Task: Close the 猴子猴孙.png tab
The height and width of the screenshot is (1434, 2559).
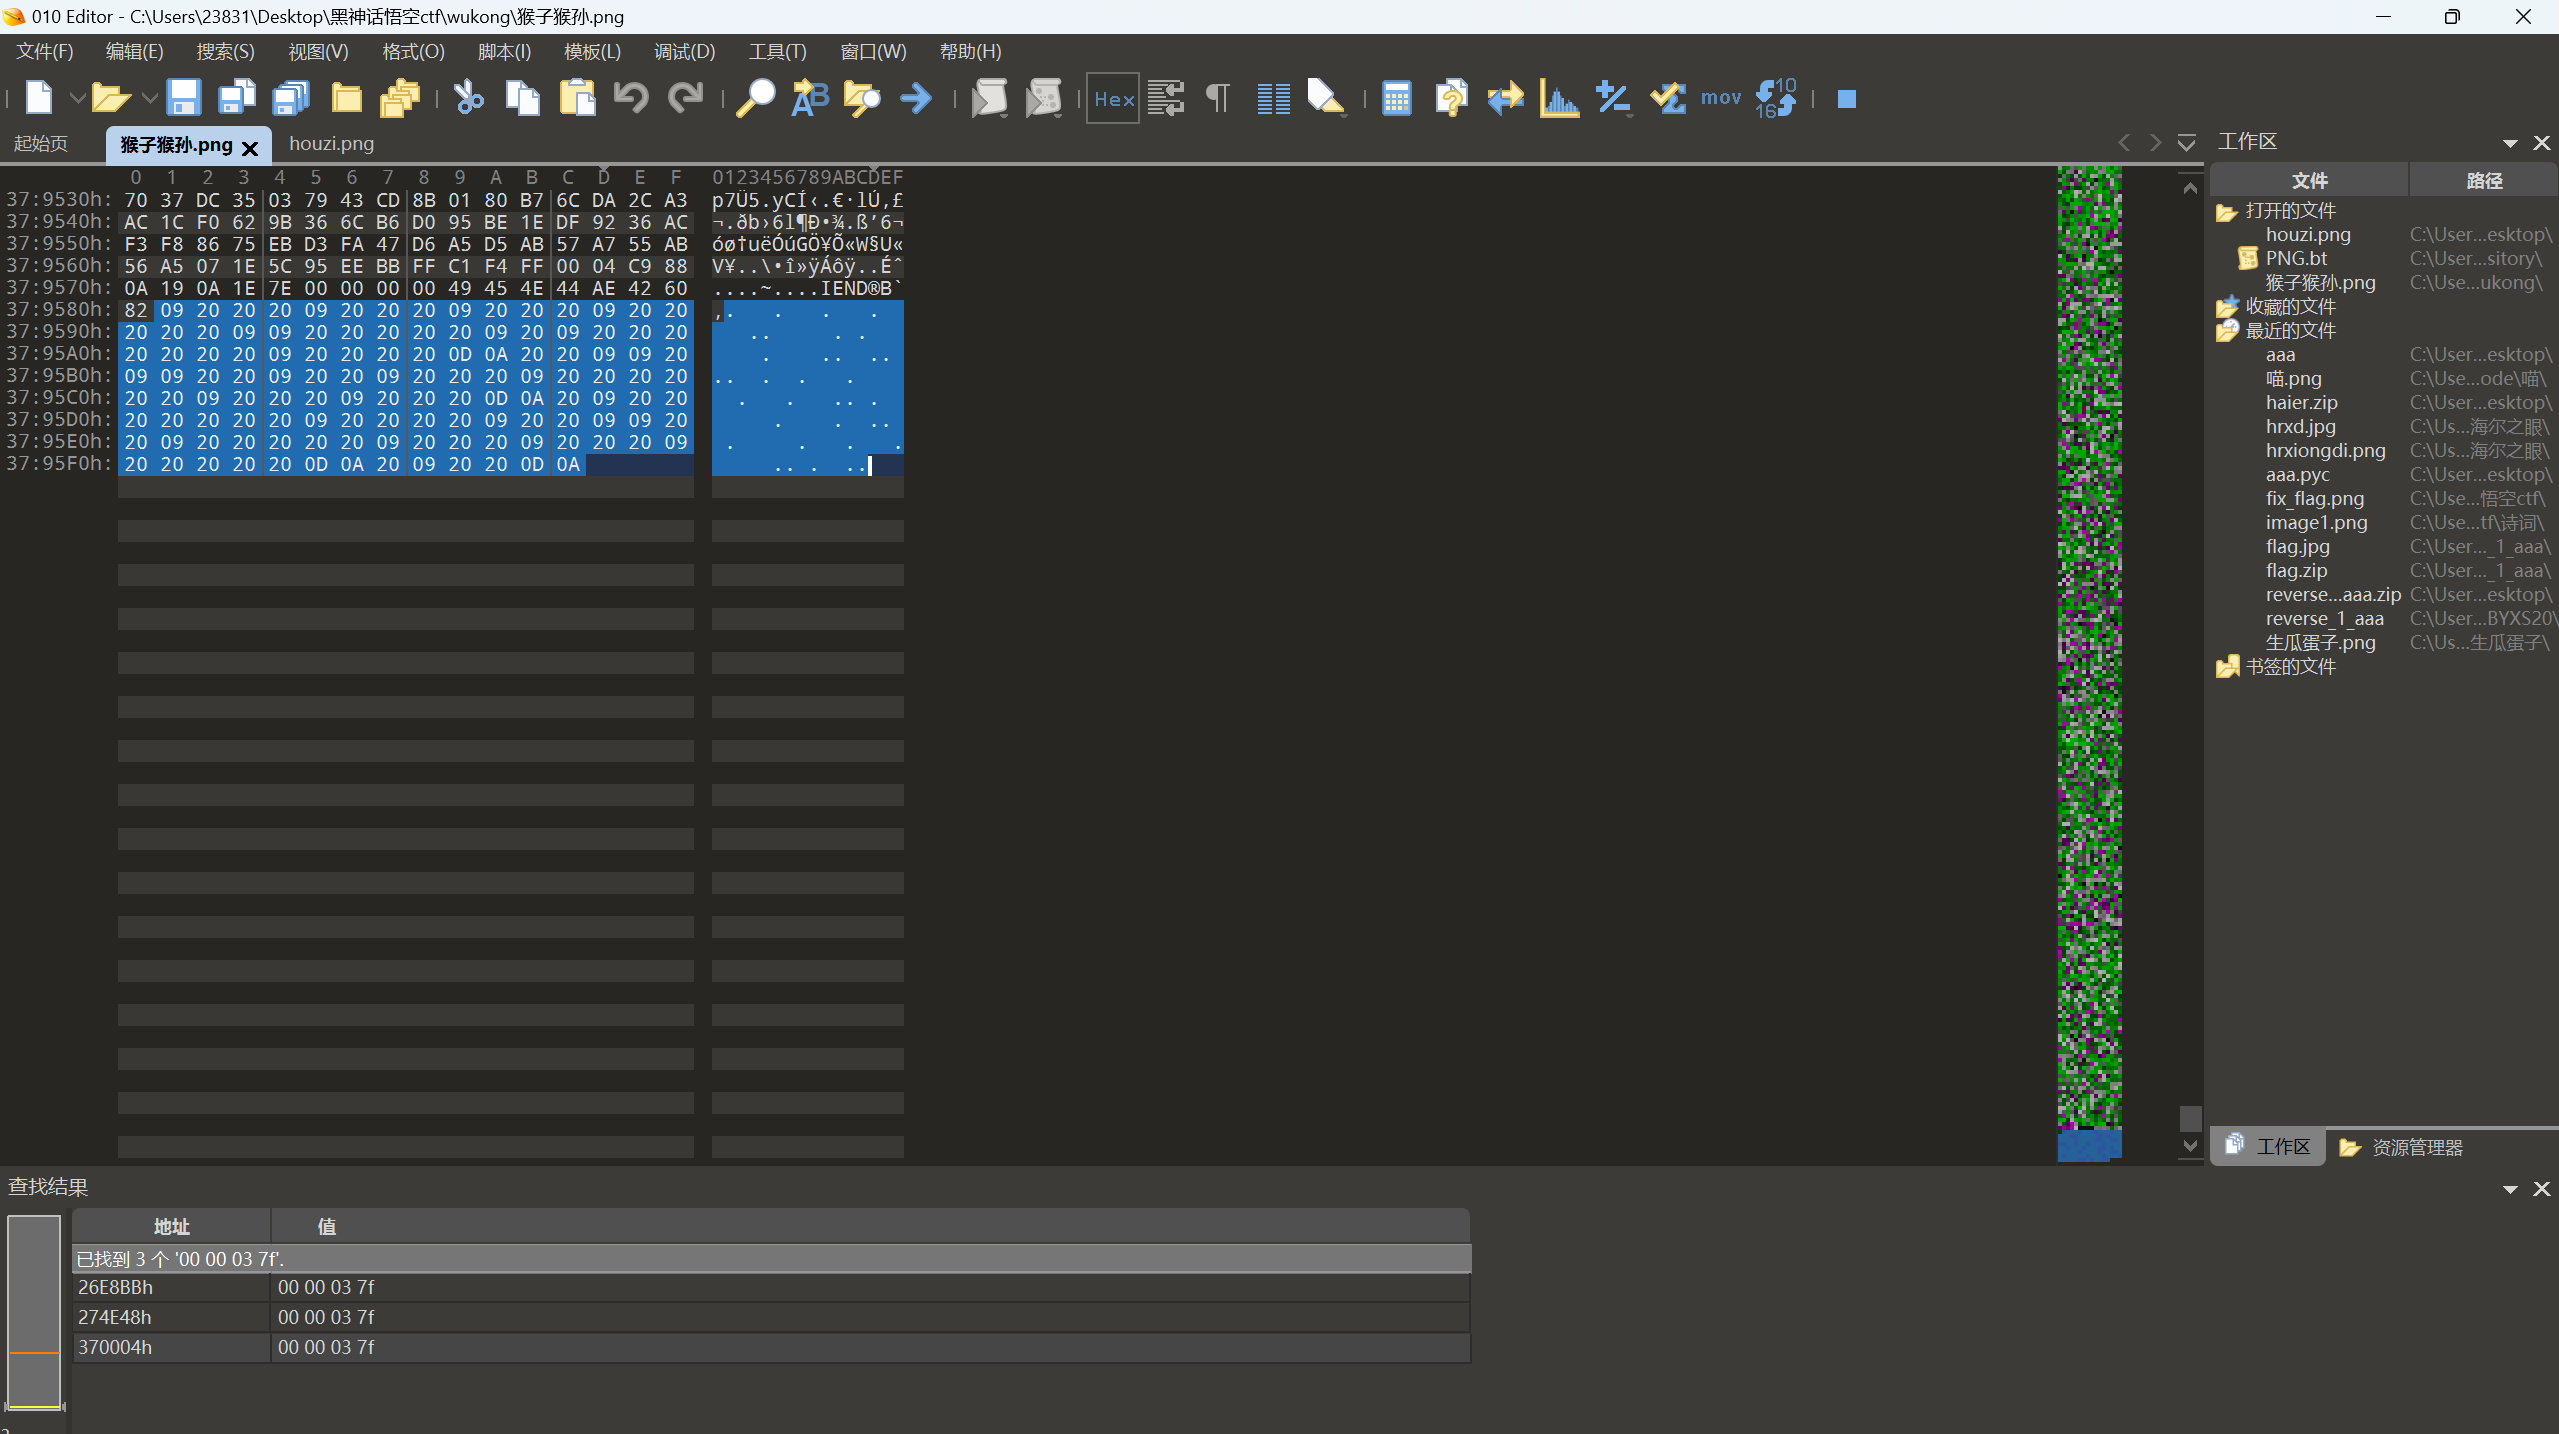Action: coord(251,148)
